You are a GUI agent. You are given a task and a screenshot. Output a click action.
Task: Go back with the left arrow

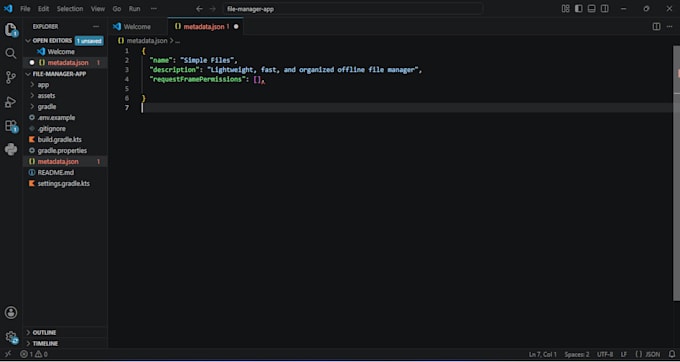(199, 9)
